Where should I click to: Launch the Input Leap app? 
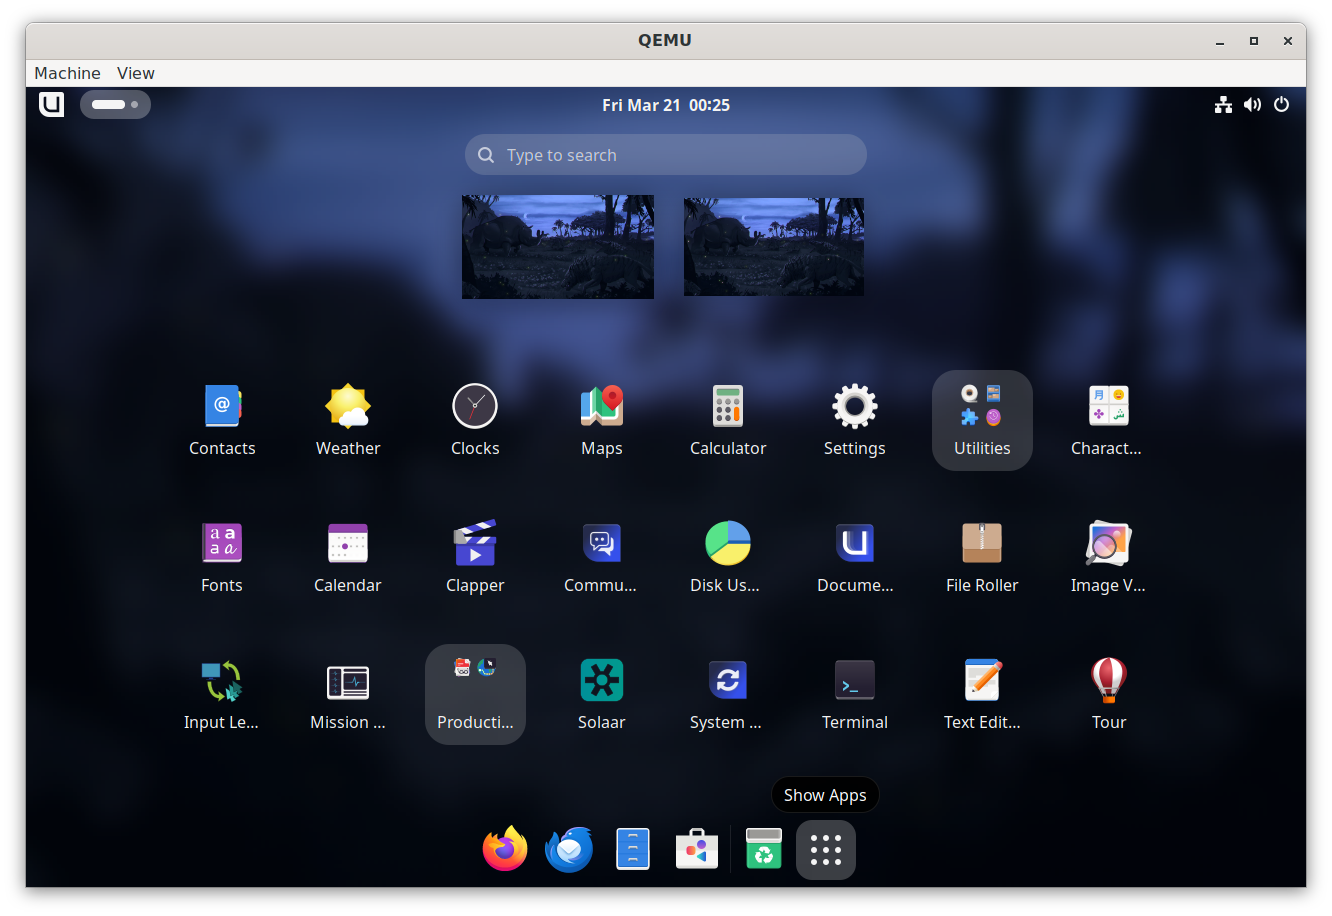click(x=222, y=694)
